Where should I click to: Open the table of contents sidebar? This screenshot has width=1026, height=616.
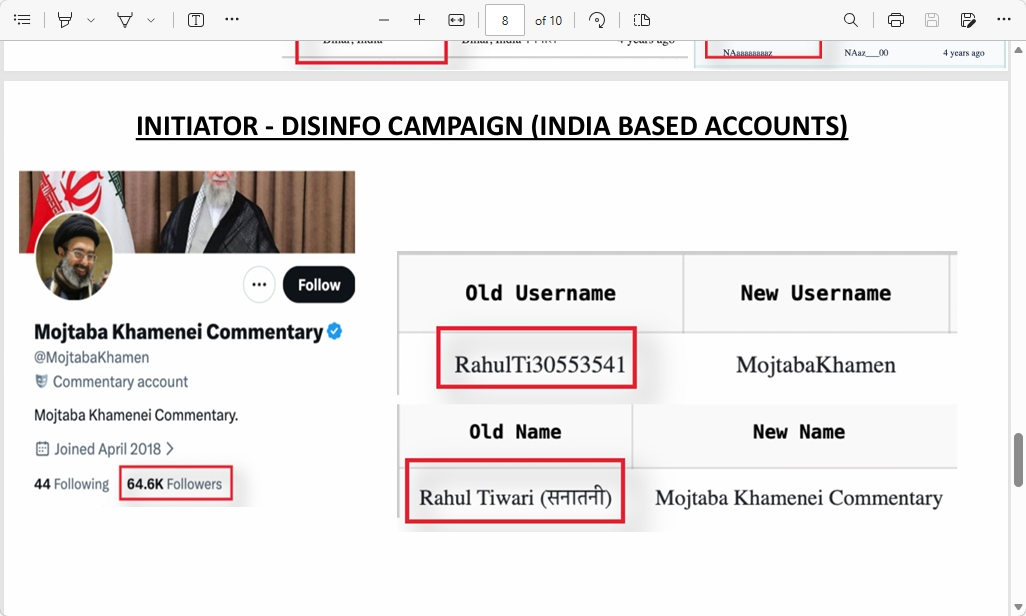point(22,20)
